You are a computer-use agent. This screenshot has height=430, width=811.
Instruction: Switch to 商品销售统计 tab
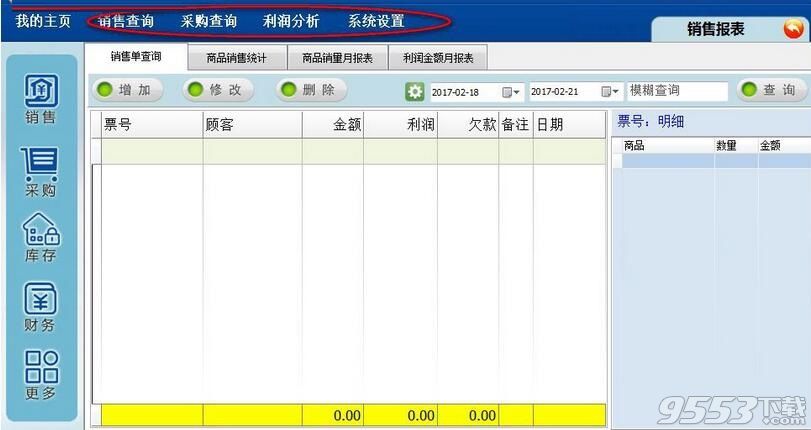(x=237, y=58)
